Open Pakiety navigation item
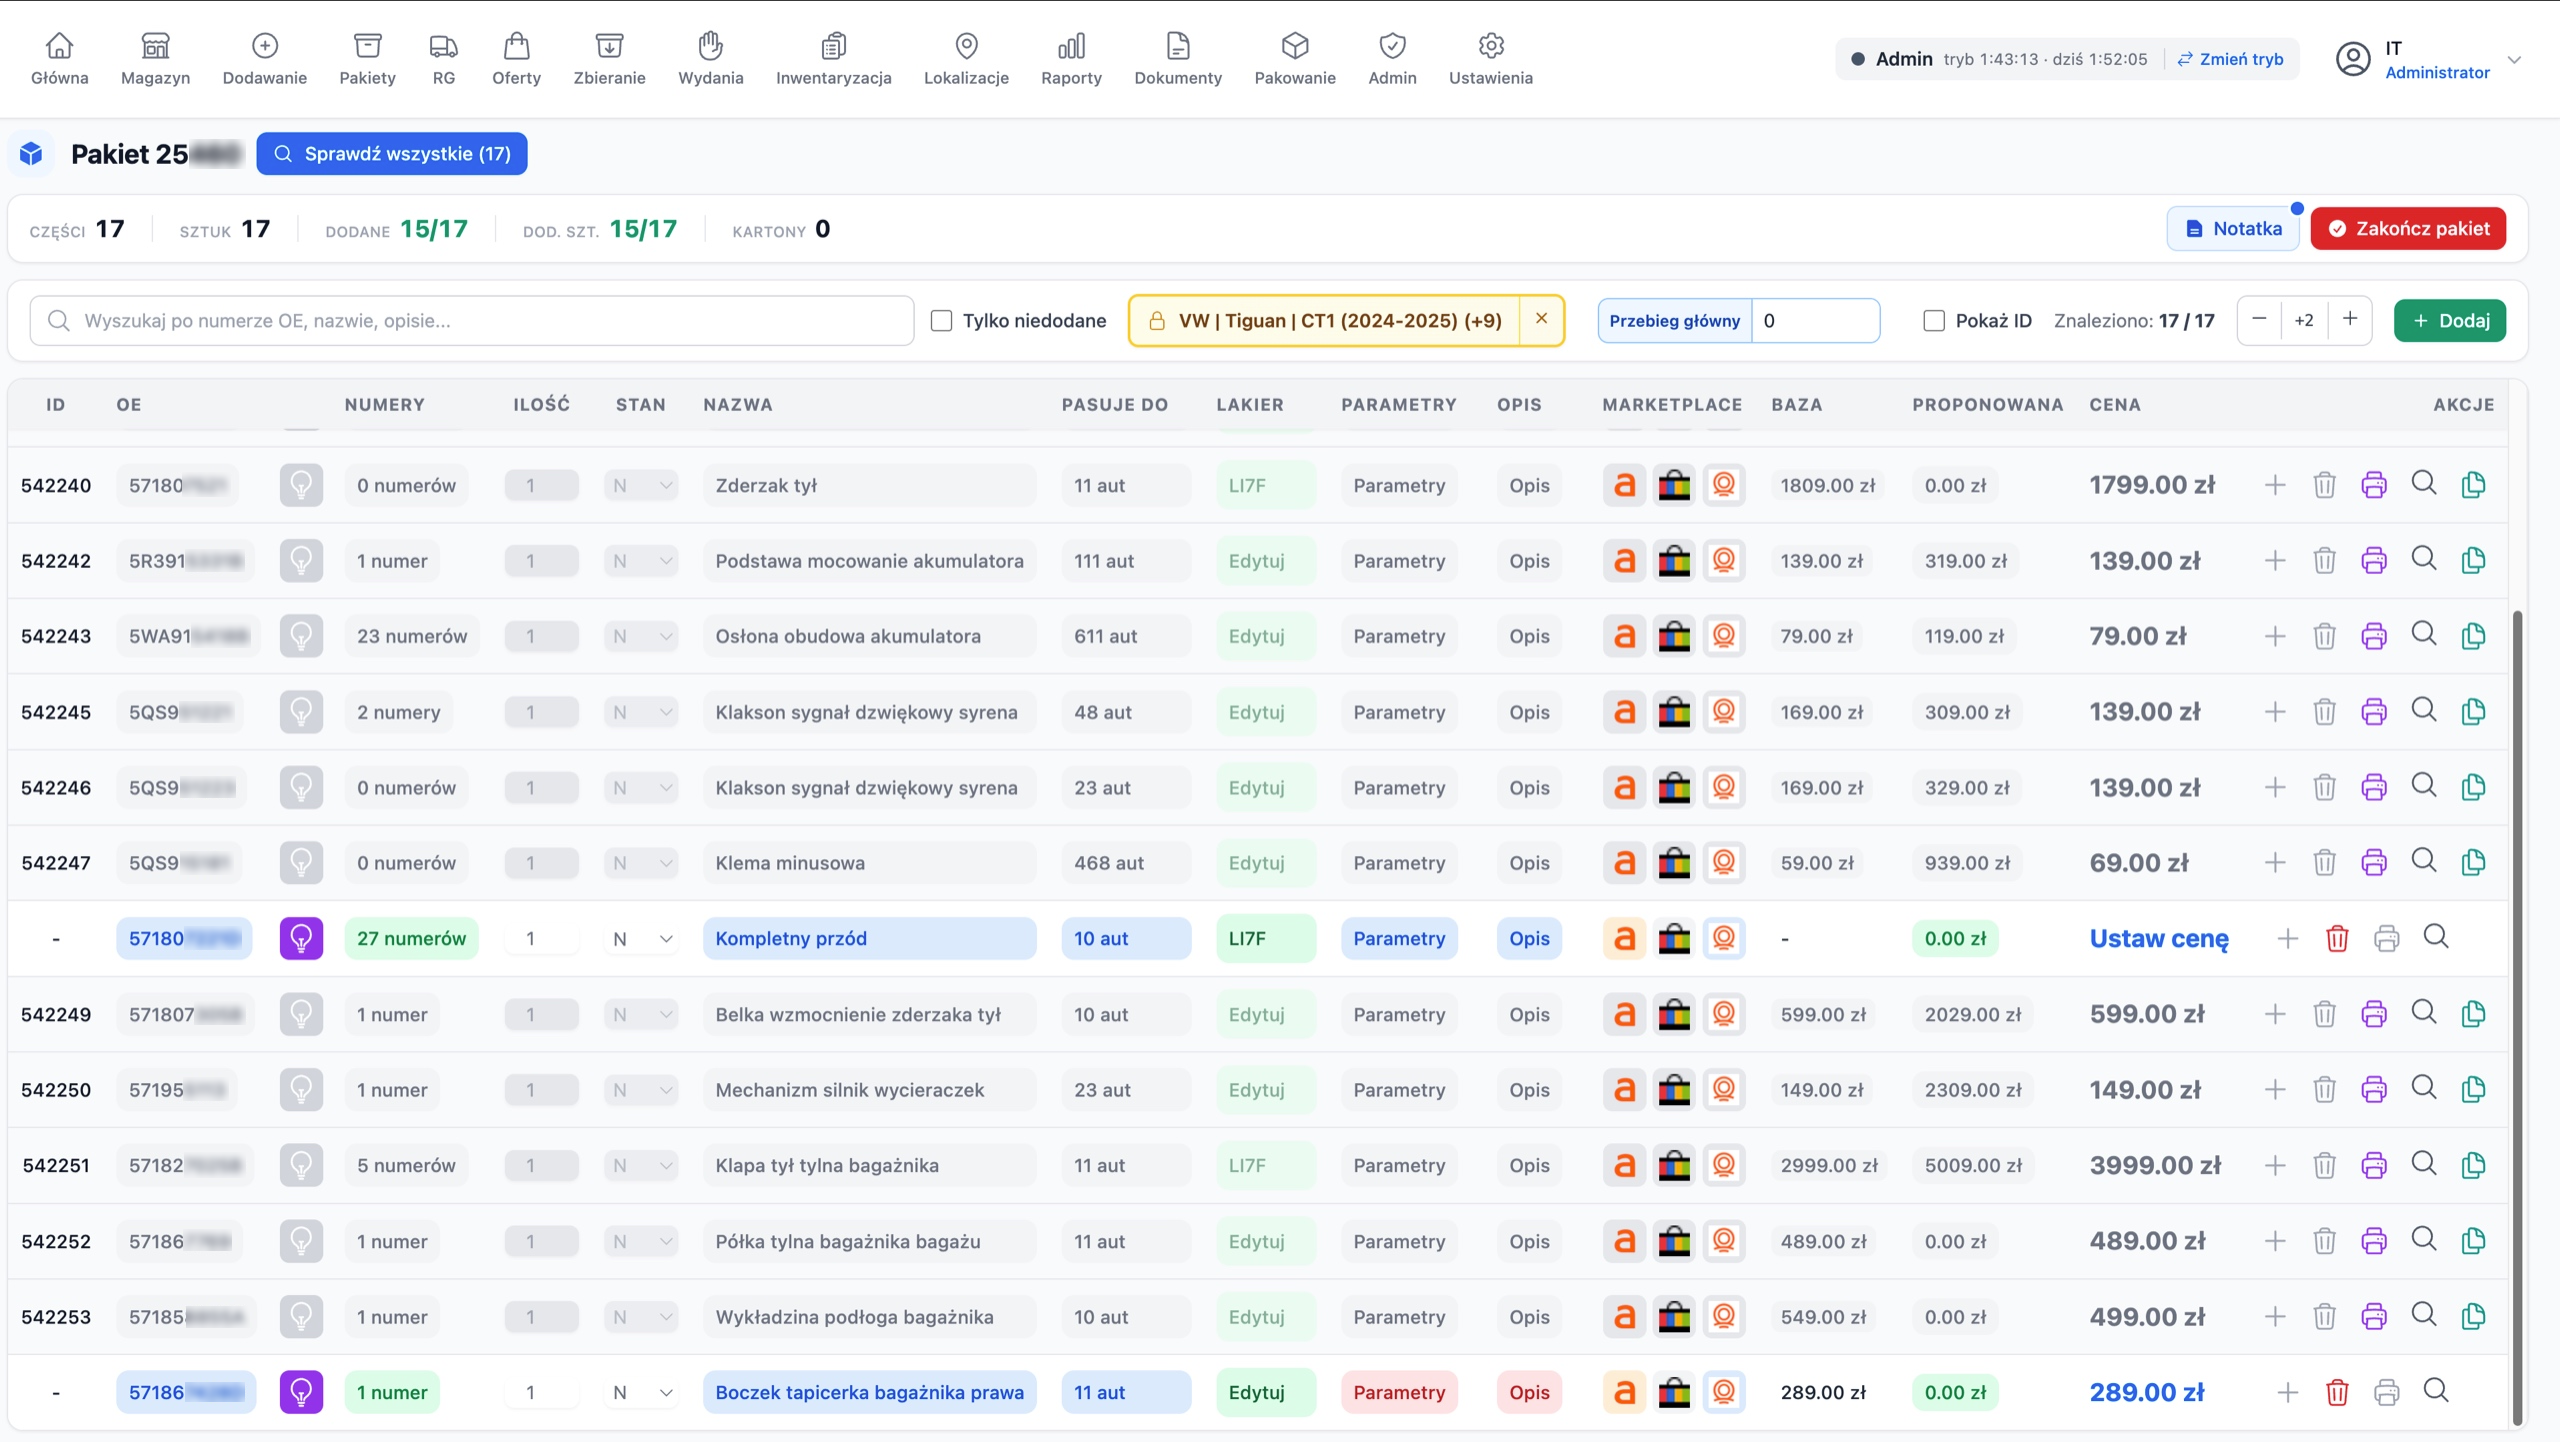The width and height of the screenshot is (2560, 1442). point(367,59)
